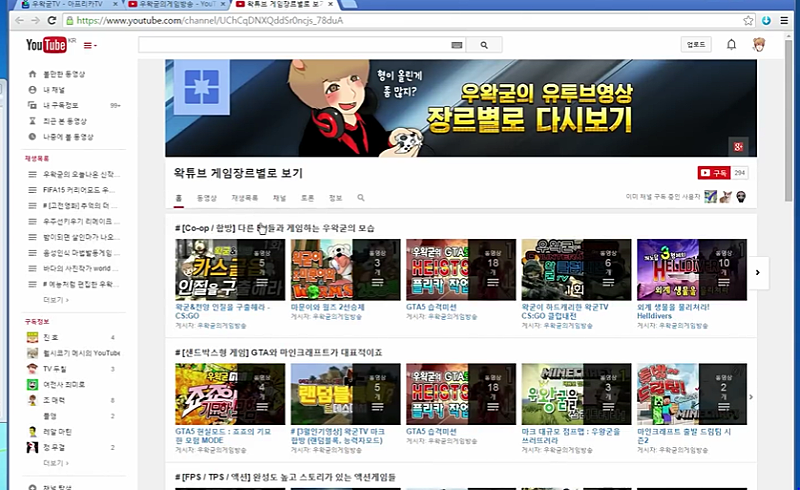The height and width of the screenshot is (490, 800).
Task: Click the browser back arrow
Action: click(x=19, y=20)
